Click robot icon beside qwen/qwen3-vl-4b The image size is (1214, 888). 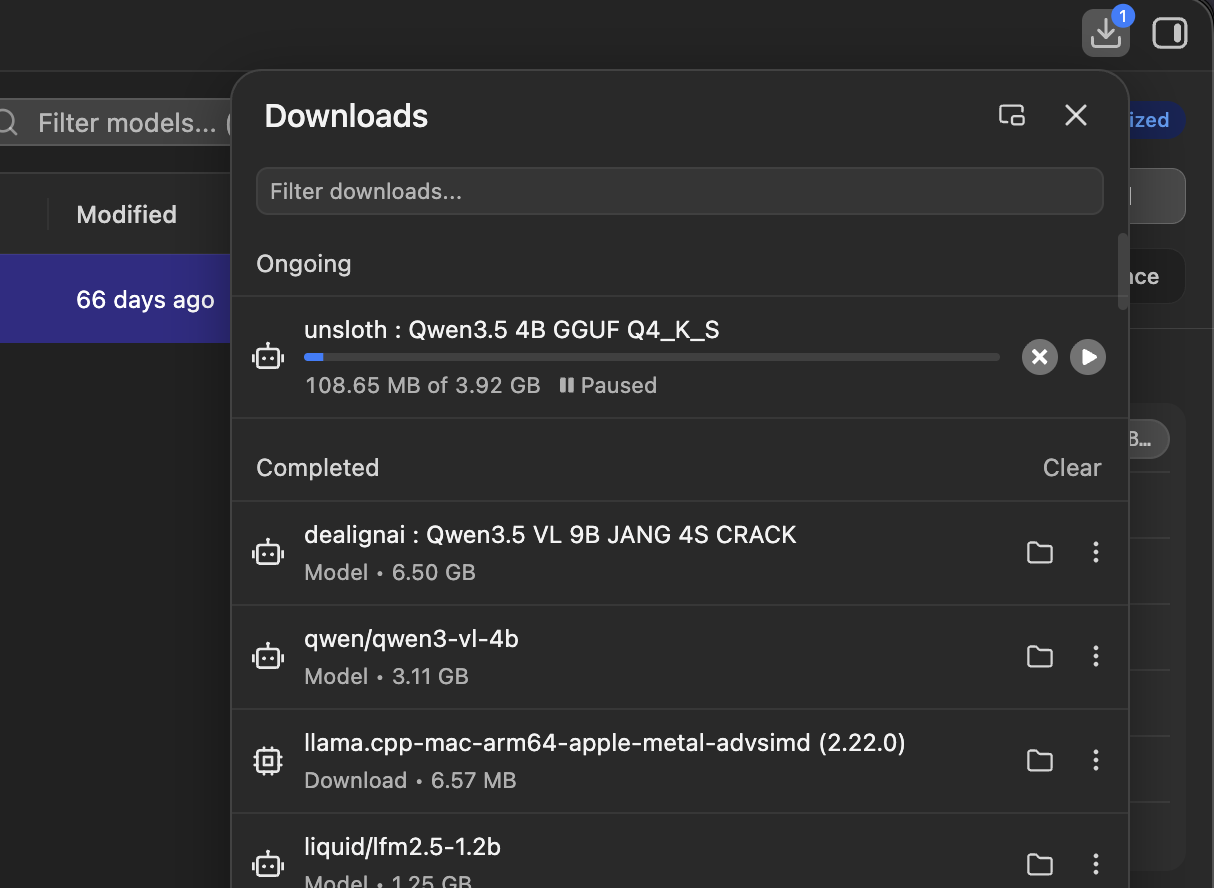(x=268, y=656)
